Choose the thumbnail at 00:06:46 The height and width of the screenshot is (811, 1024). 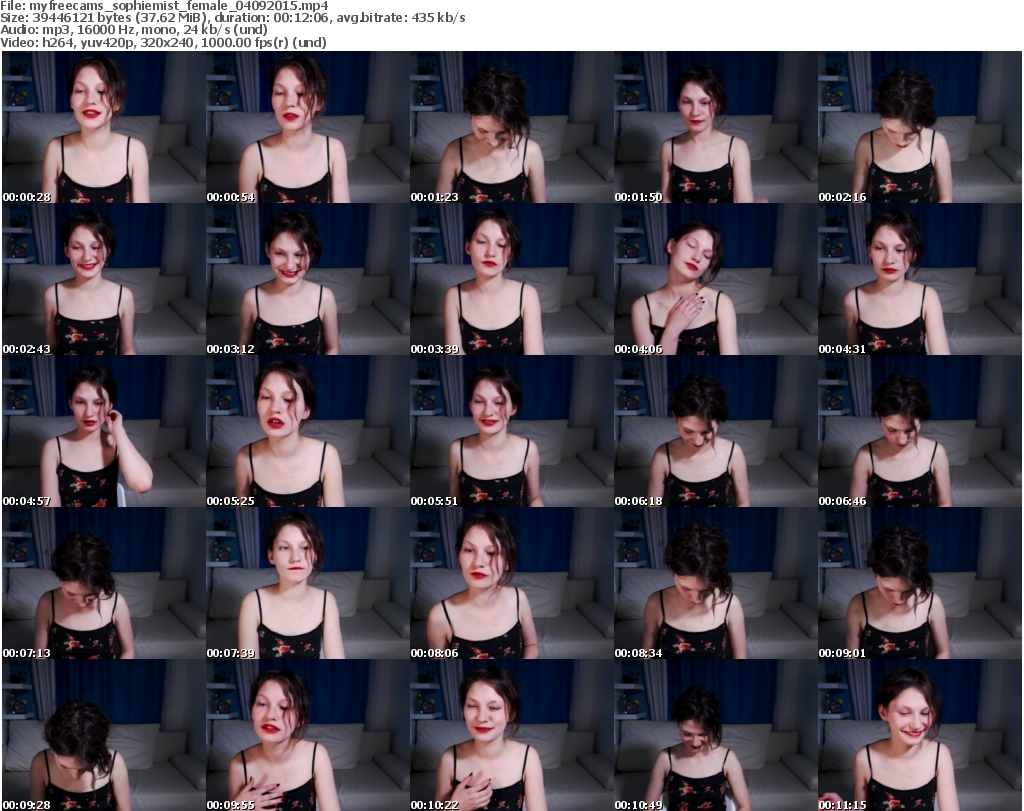(x=920, y=432)
